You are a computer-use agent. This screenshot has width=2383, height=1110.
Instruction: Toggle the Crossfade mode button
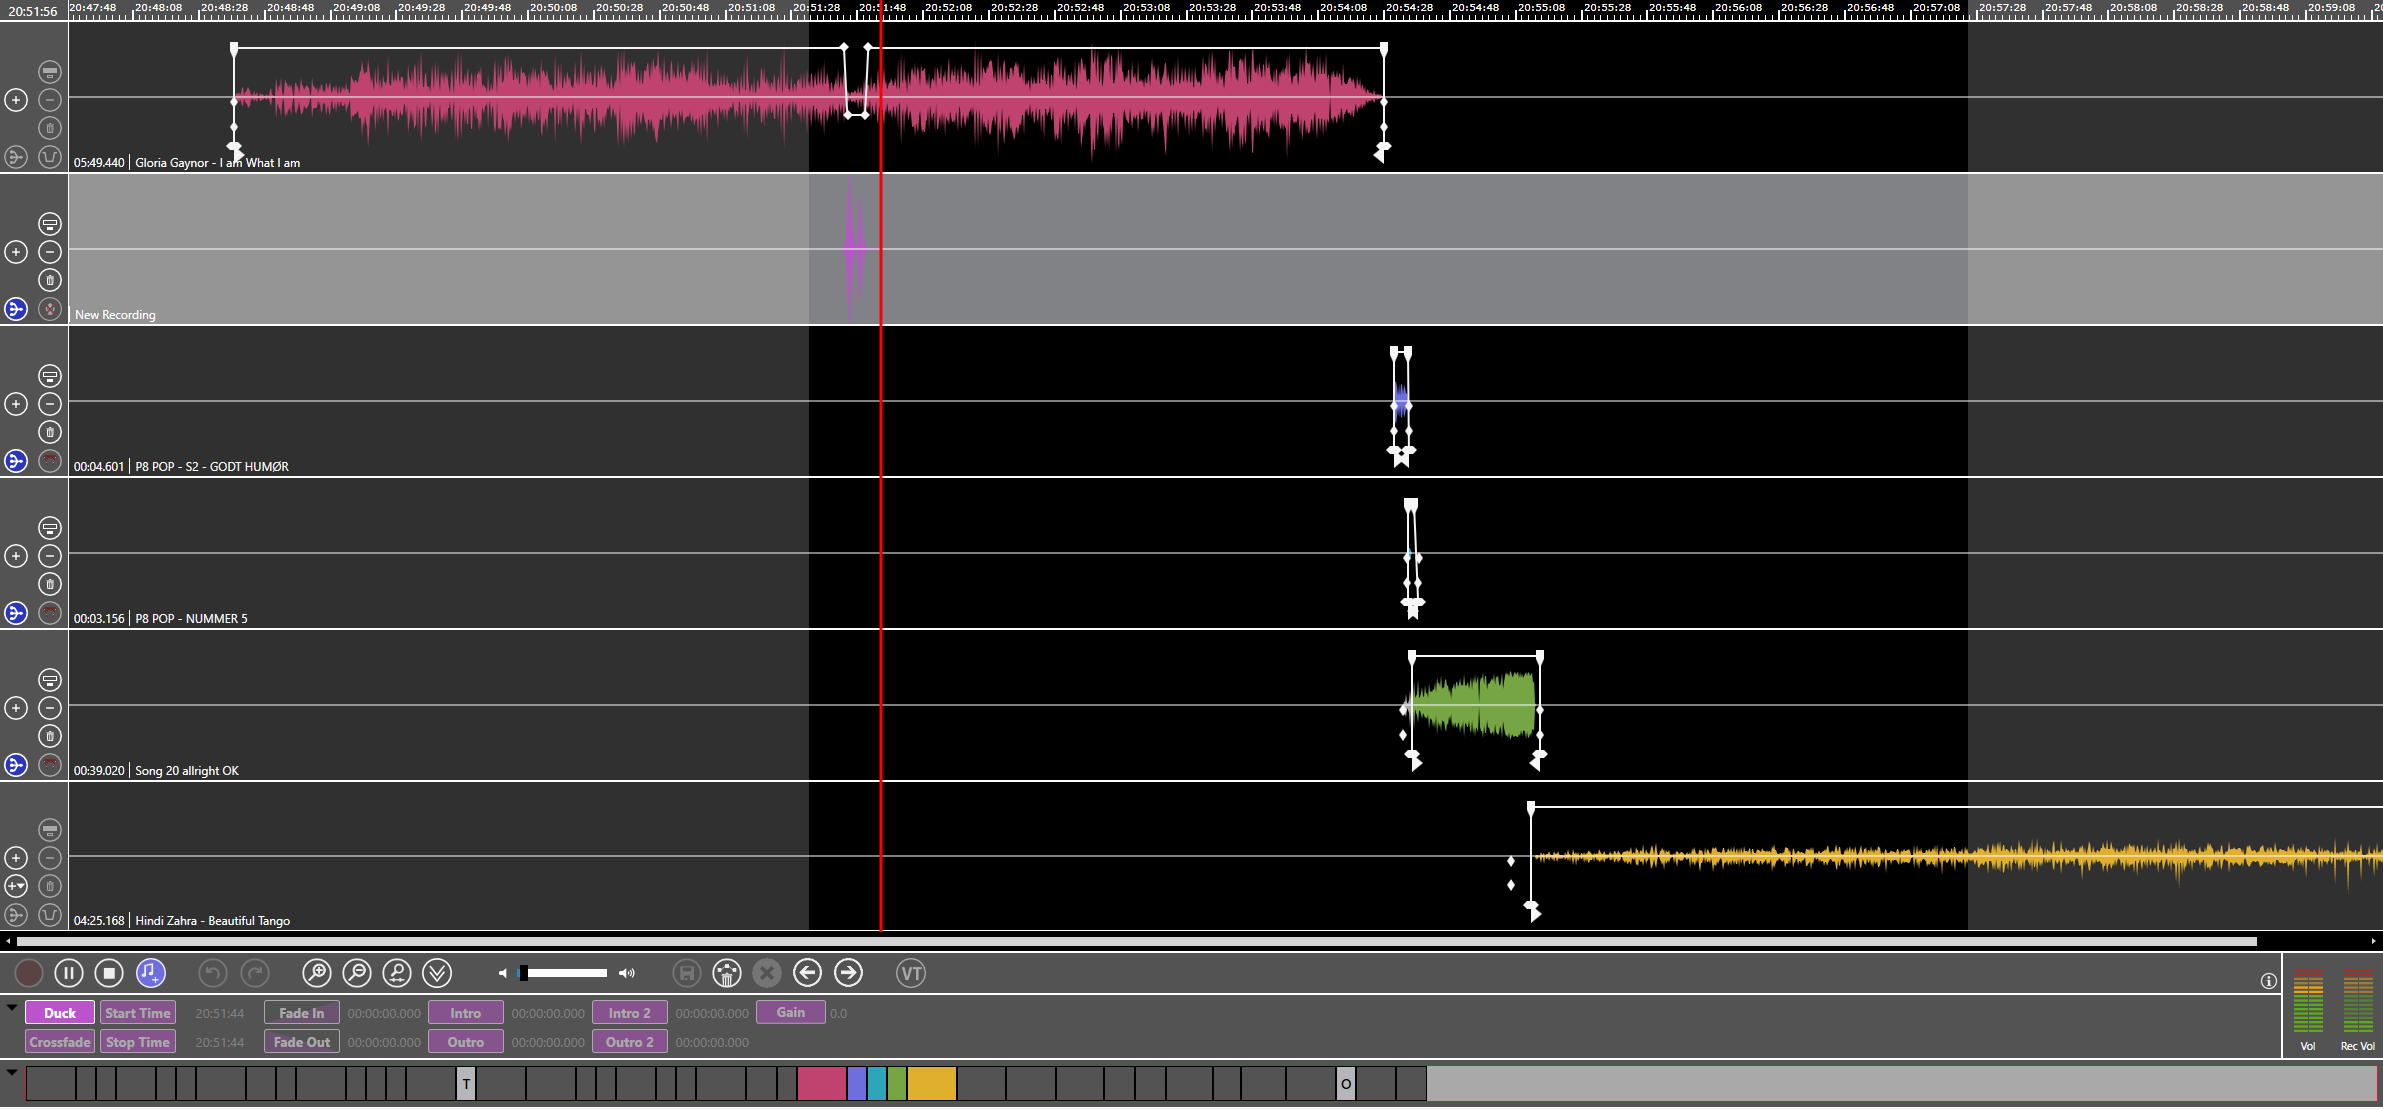pyautogui.click(x=60, y=1042)
